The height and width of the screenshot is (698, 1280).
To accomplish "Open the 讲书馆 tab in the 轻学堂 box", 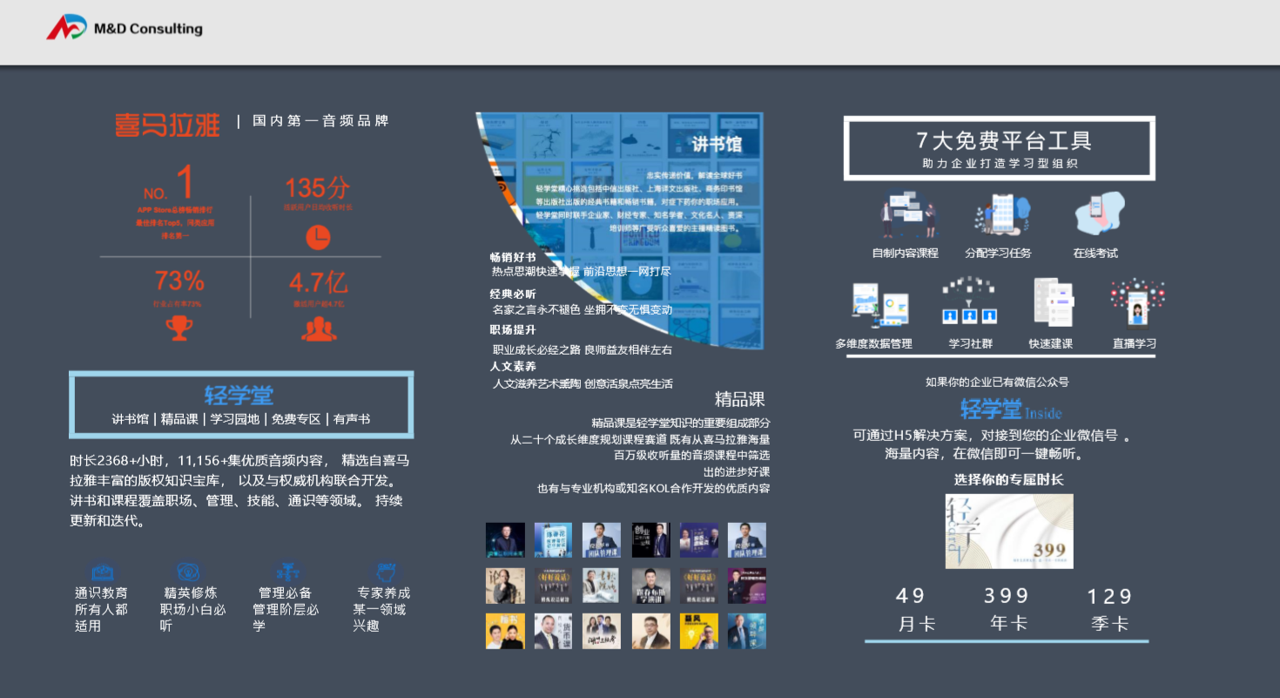I will tap(130, 419).
